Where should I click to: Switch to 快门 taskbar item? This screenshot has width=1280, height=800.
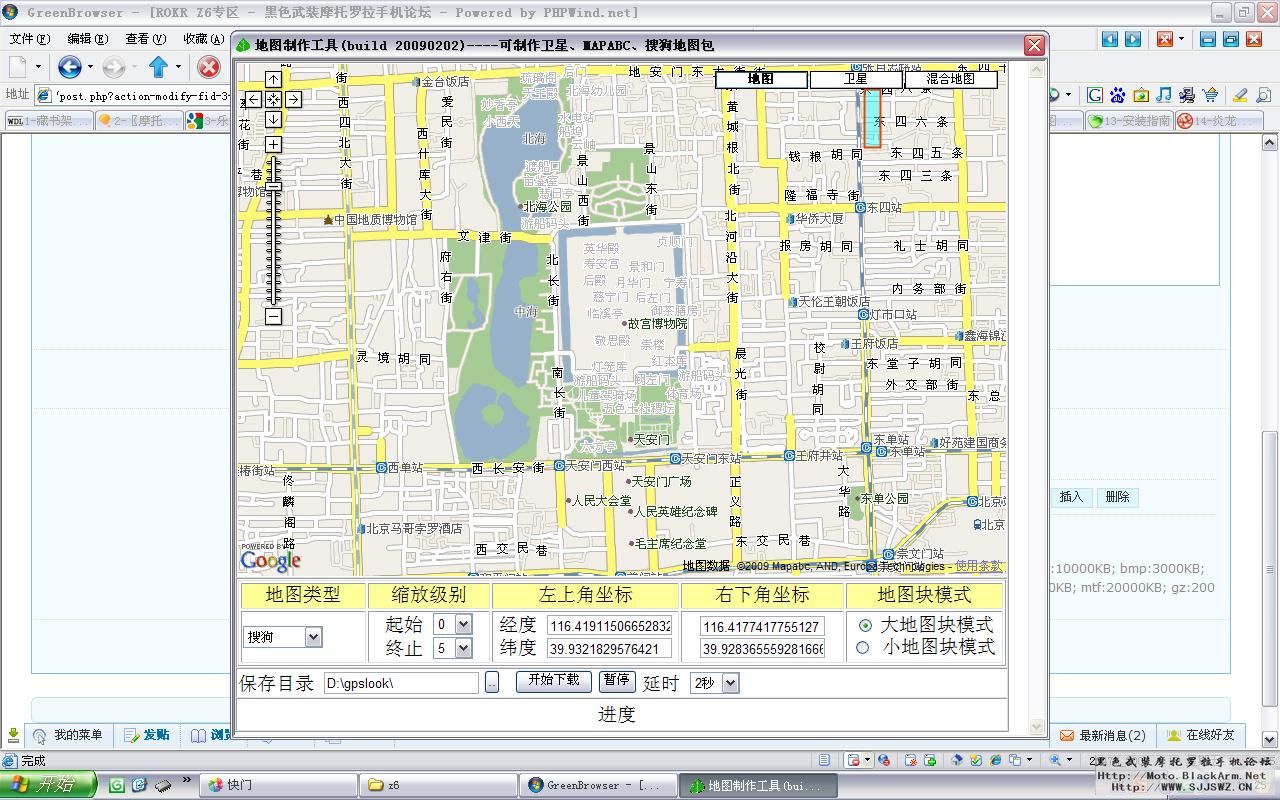278,785
